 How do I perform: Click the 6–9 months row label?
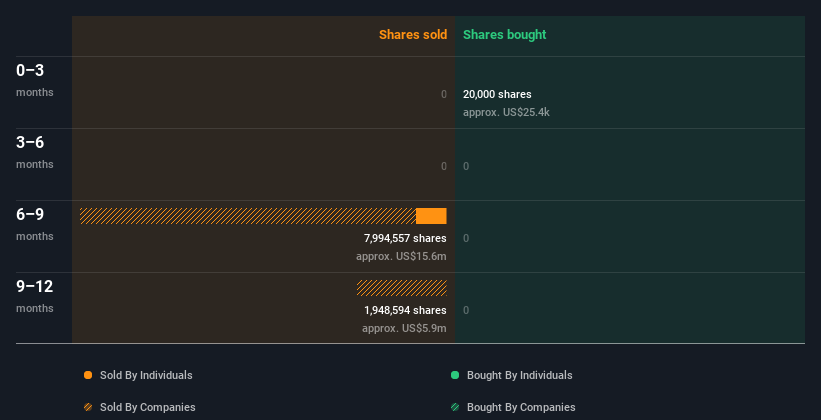[35, 224]
